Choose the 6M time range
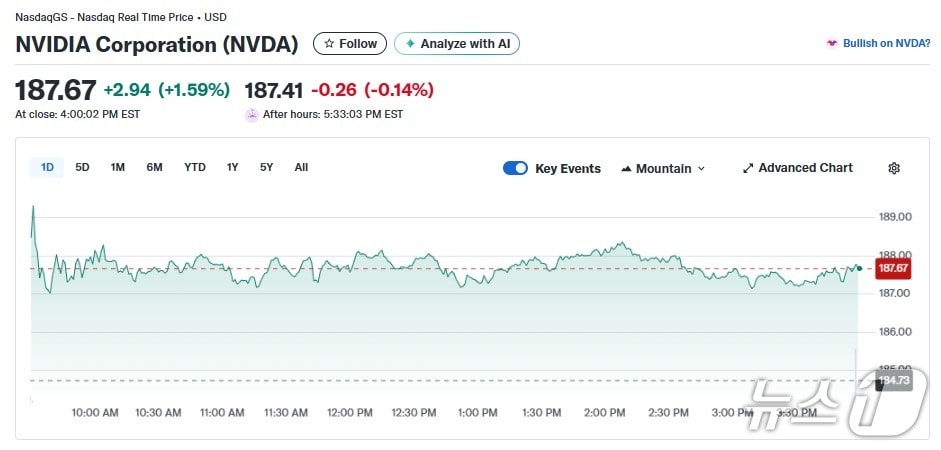 pyautogui.click(x=154, y=167)
